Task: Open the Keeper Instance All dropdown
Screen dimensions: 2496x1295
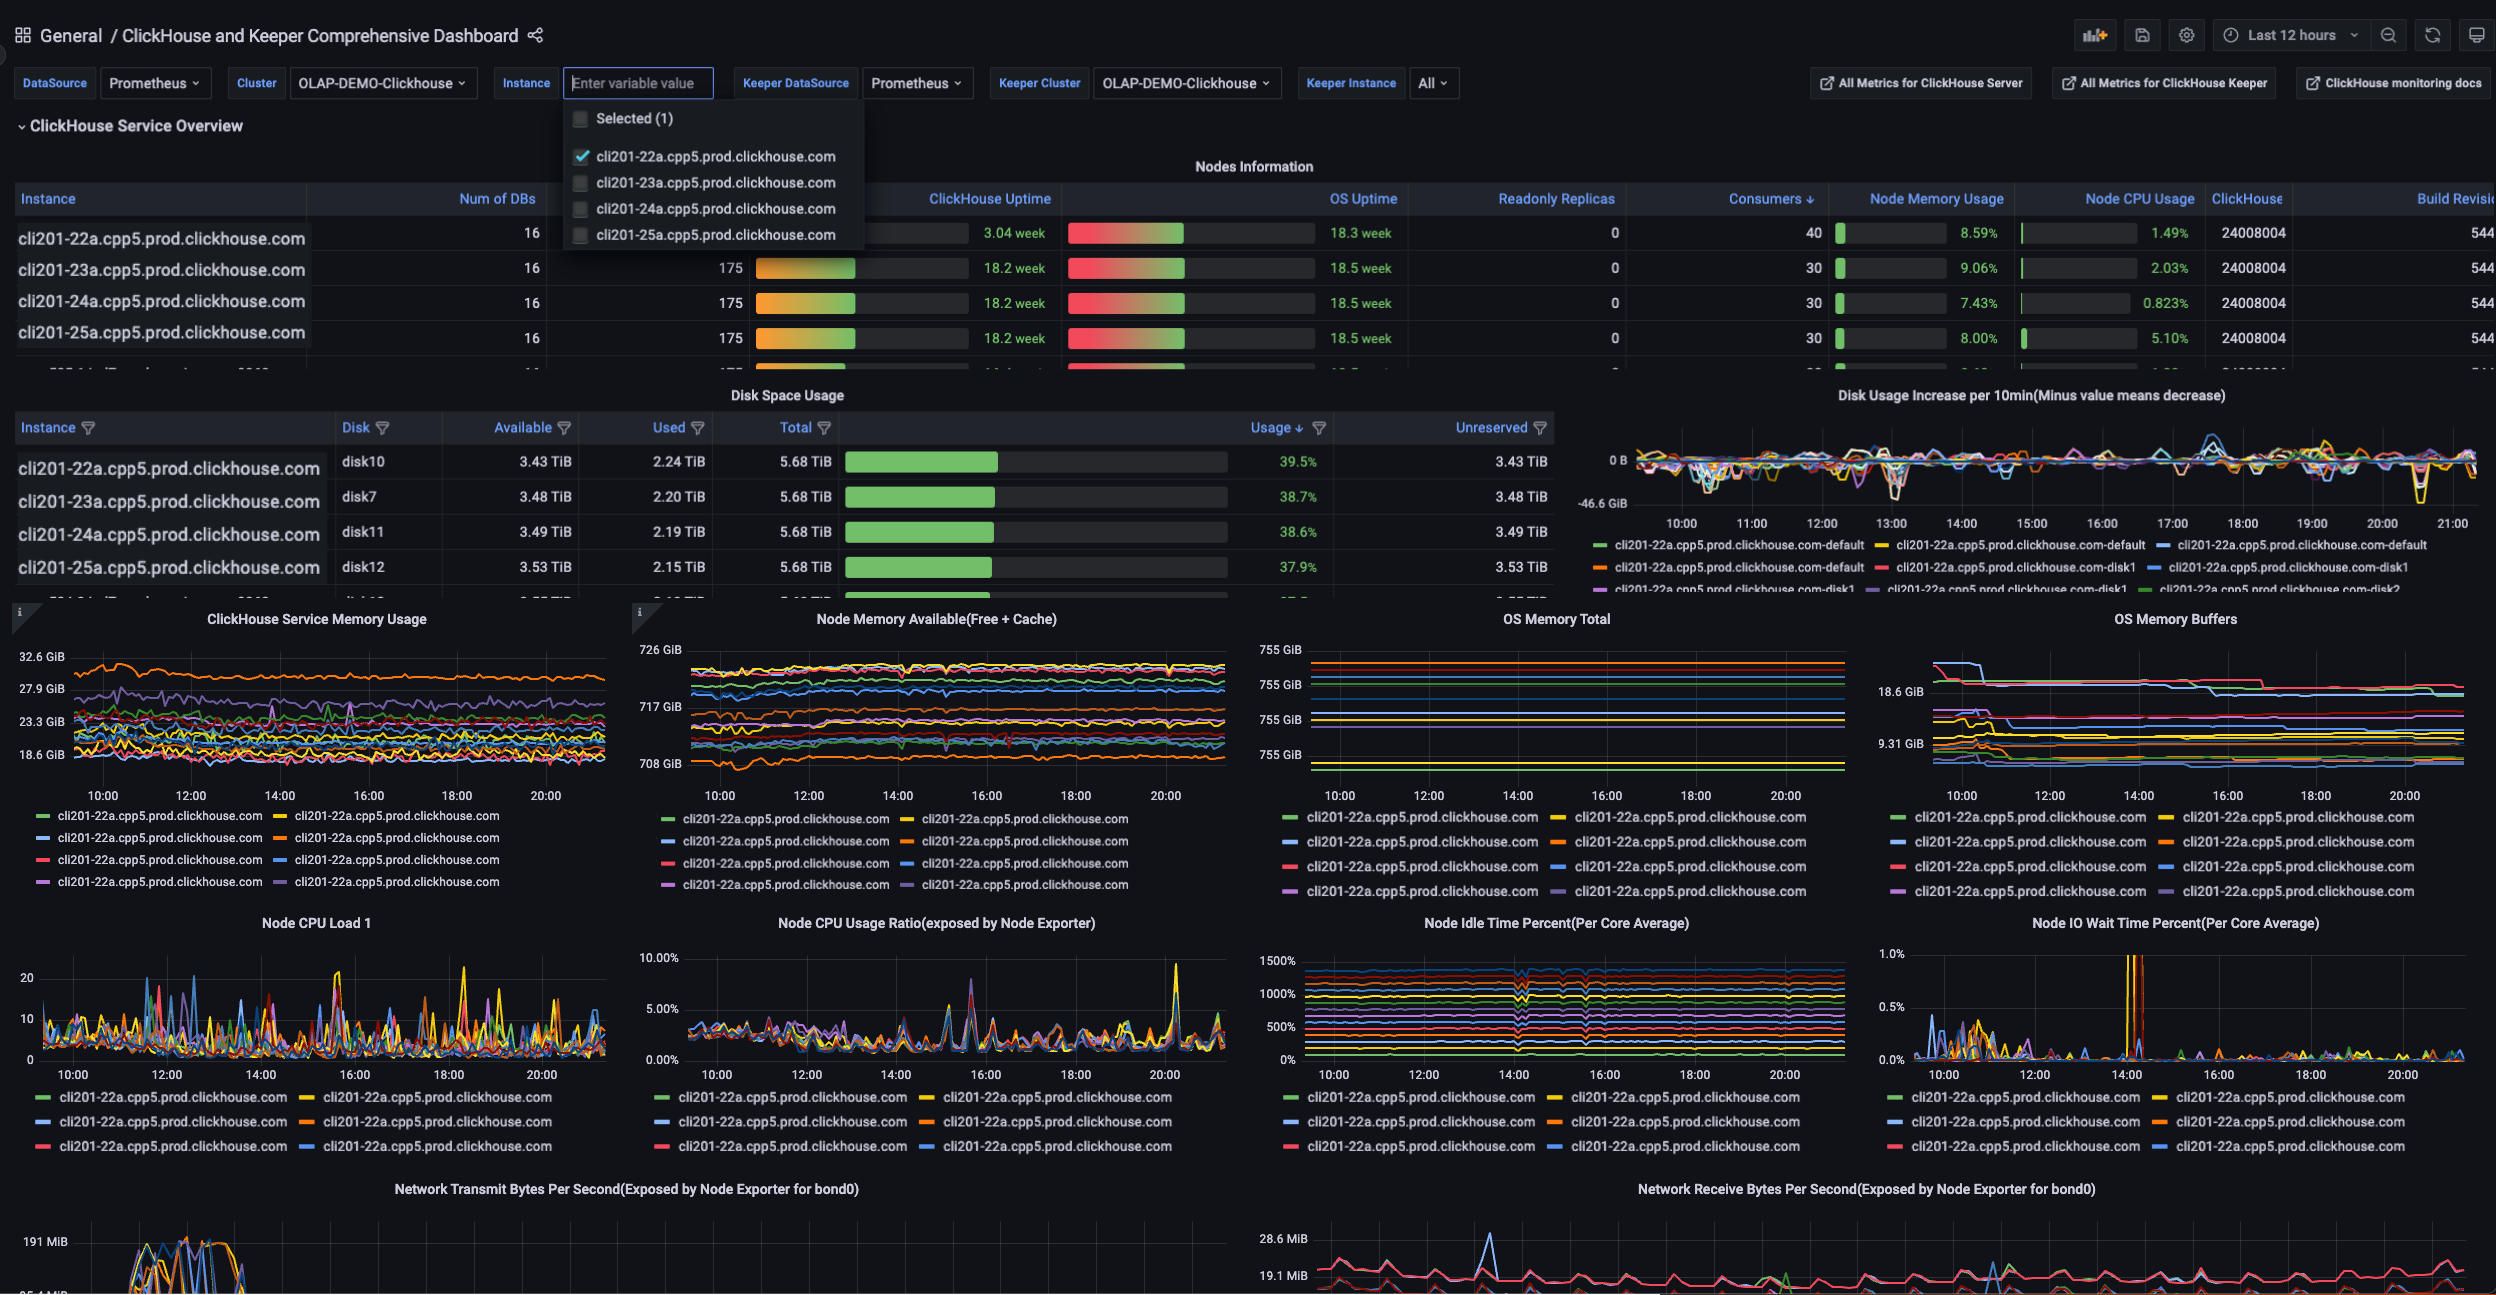Action: (x=1432, y=83)
